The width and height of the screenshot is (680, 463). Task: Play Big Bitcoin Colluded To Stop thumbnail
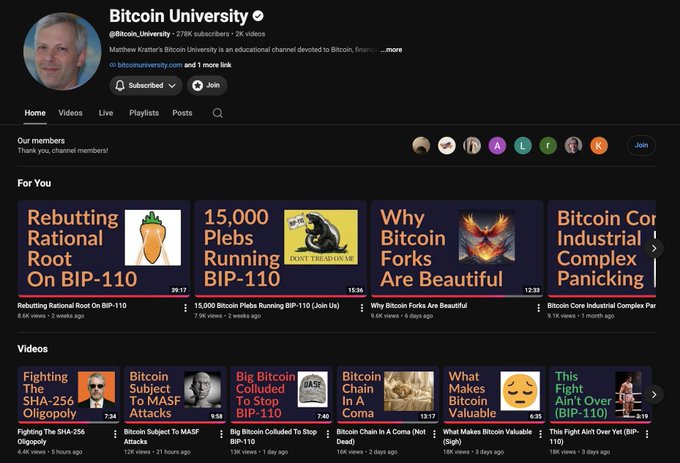click(281, 395)
